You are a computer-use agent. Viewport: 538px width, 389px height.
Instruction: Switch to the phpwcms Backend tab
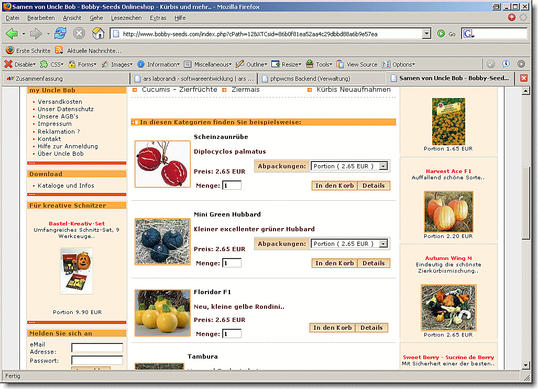point(323,79)
